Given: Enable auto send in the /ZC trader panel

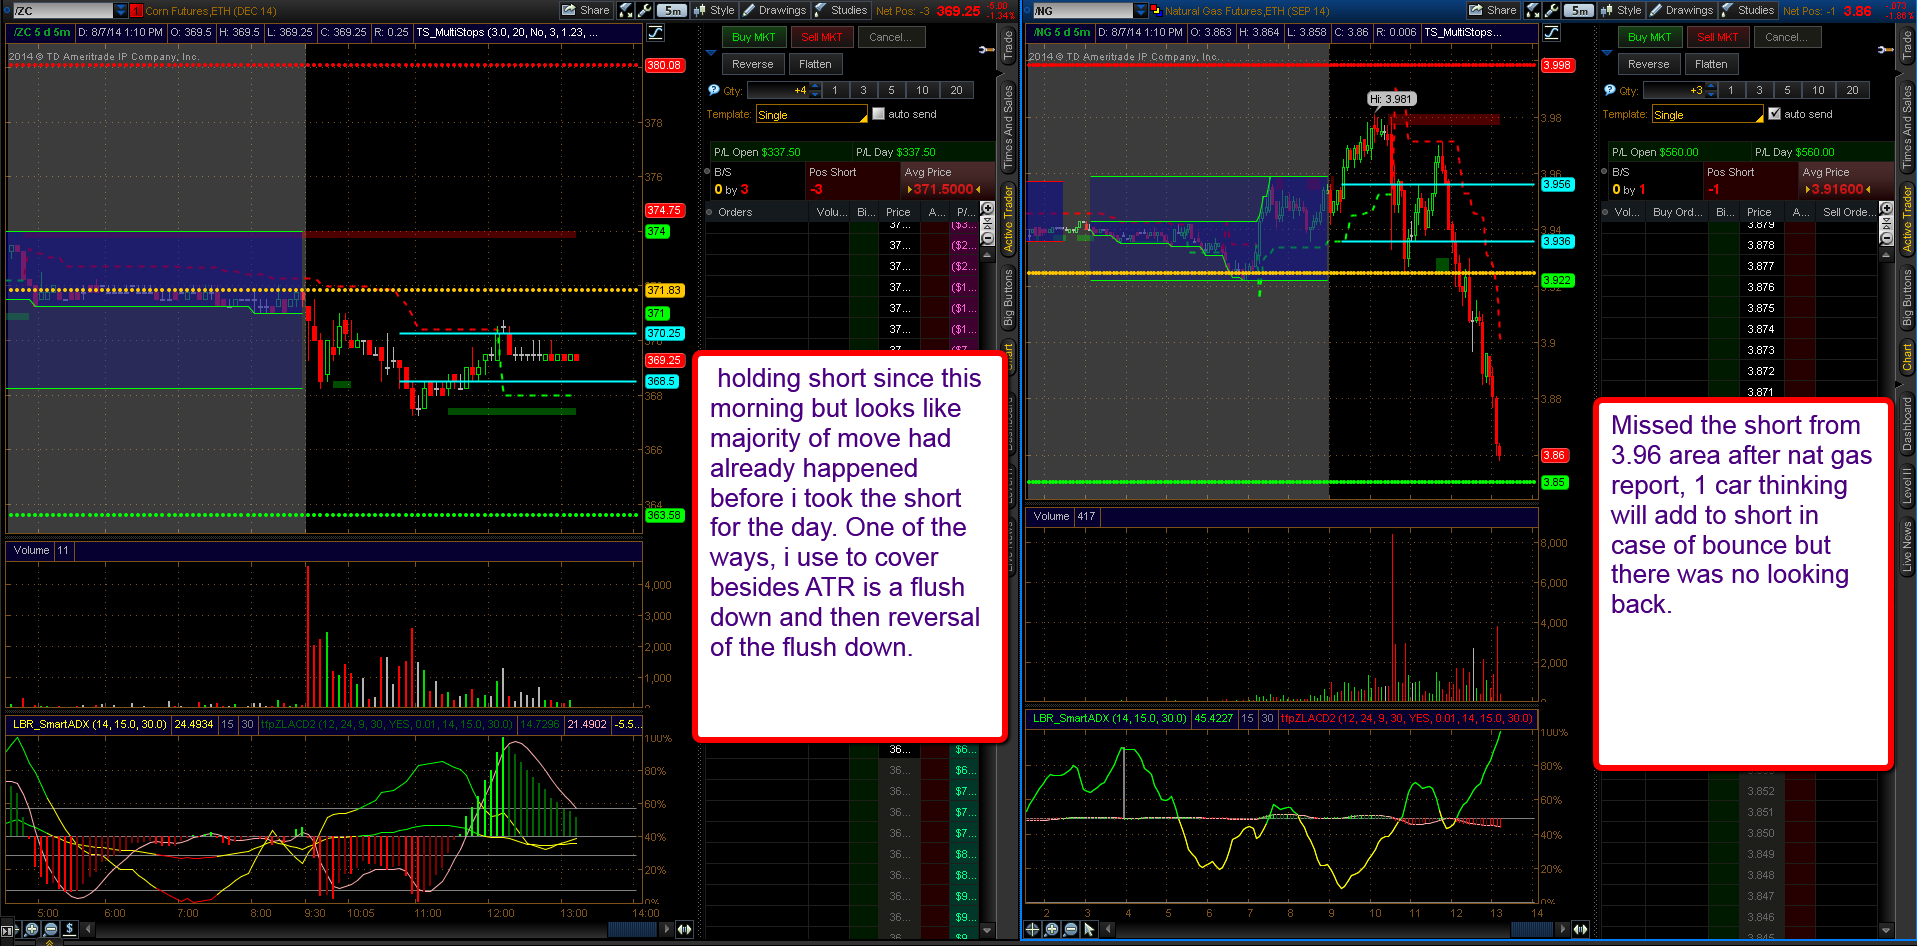Looking at the screenshot, I should 878,114.
